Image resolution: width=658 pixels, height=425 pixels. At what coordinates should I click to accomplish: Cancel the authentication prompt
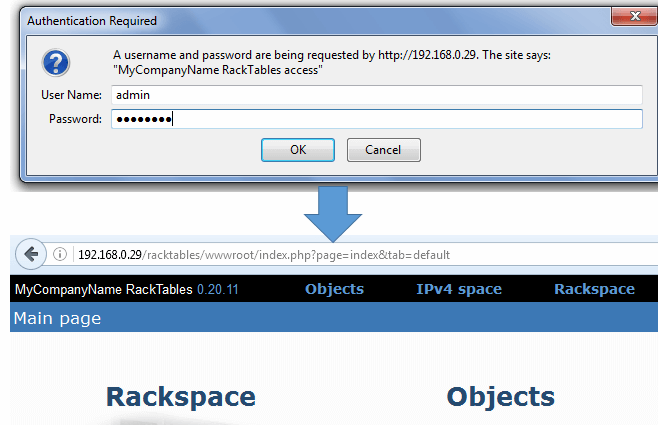(x=383, y=150)
